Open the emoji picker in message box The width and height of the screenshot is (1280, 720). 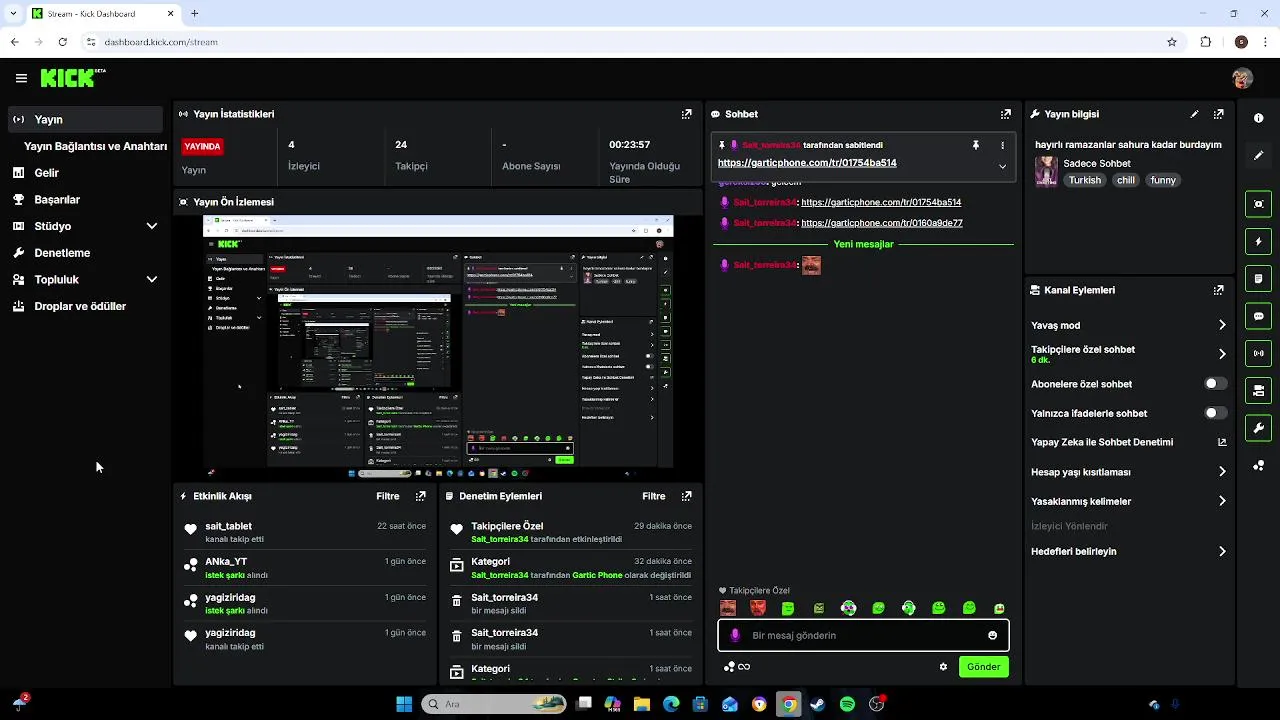coord(992,635)
